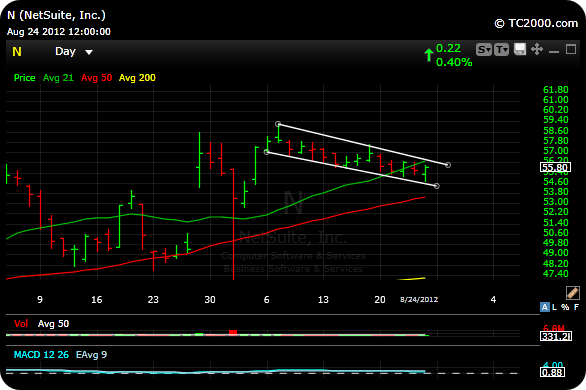Open the Day timeframe dropdown
This screenshot has width=586, height=390.
click(73, 51)
